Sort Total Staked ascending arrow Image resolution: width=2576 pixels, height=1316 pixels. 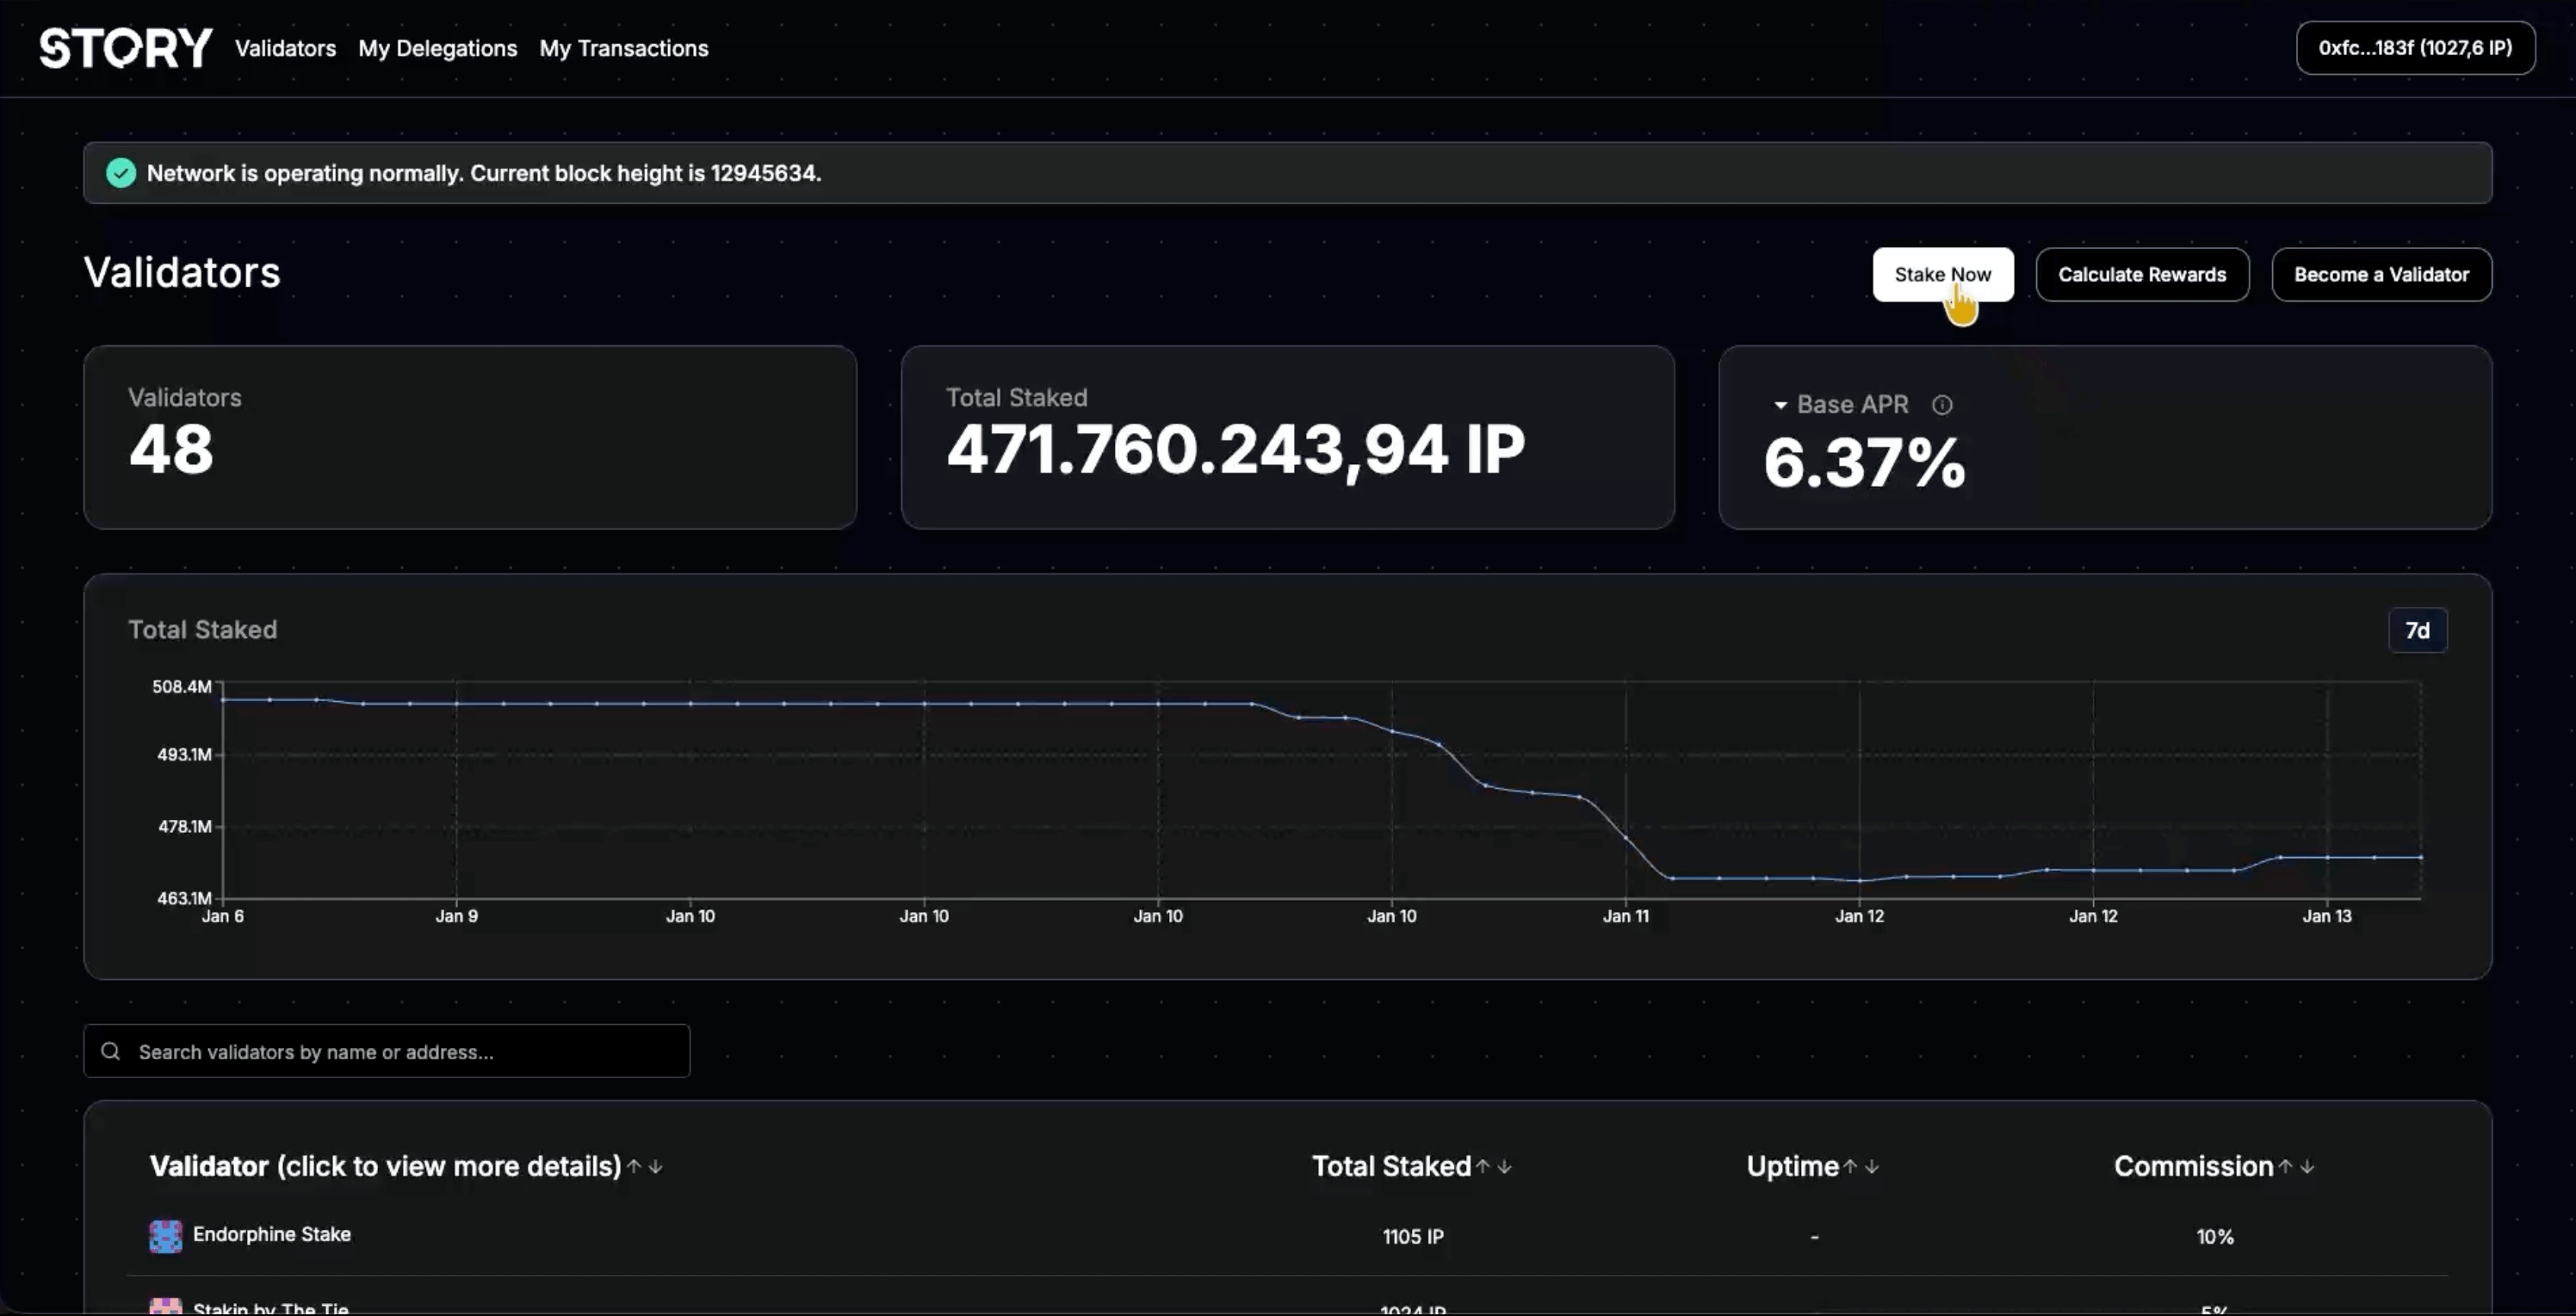click(x=1483, y=1166)
